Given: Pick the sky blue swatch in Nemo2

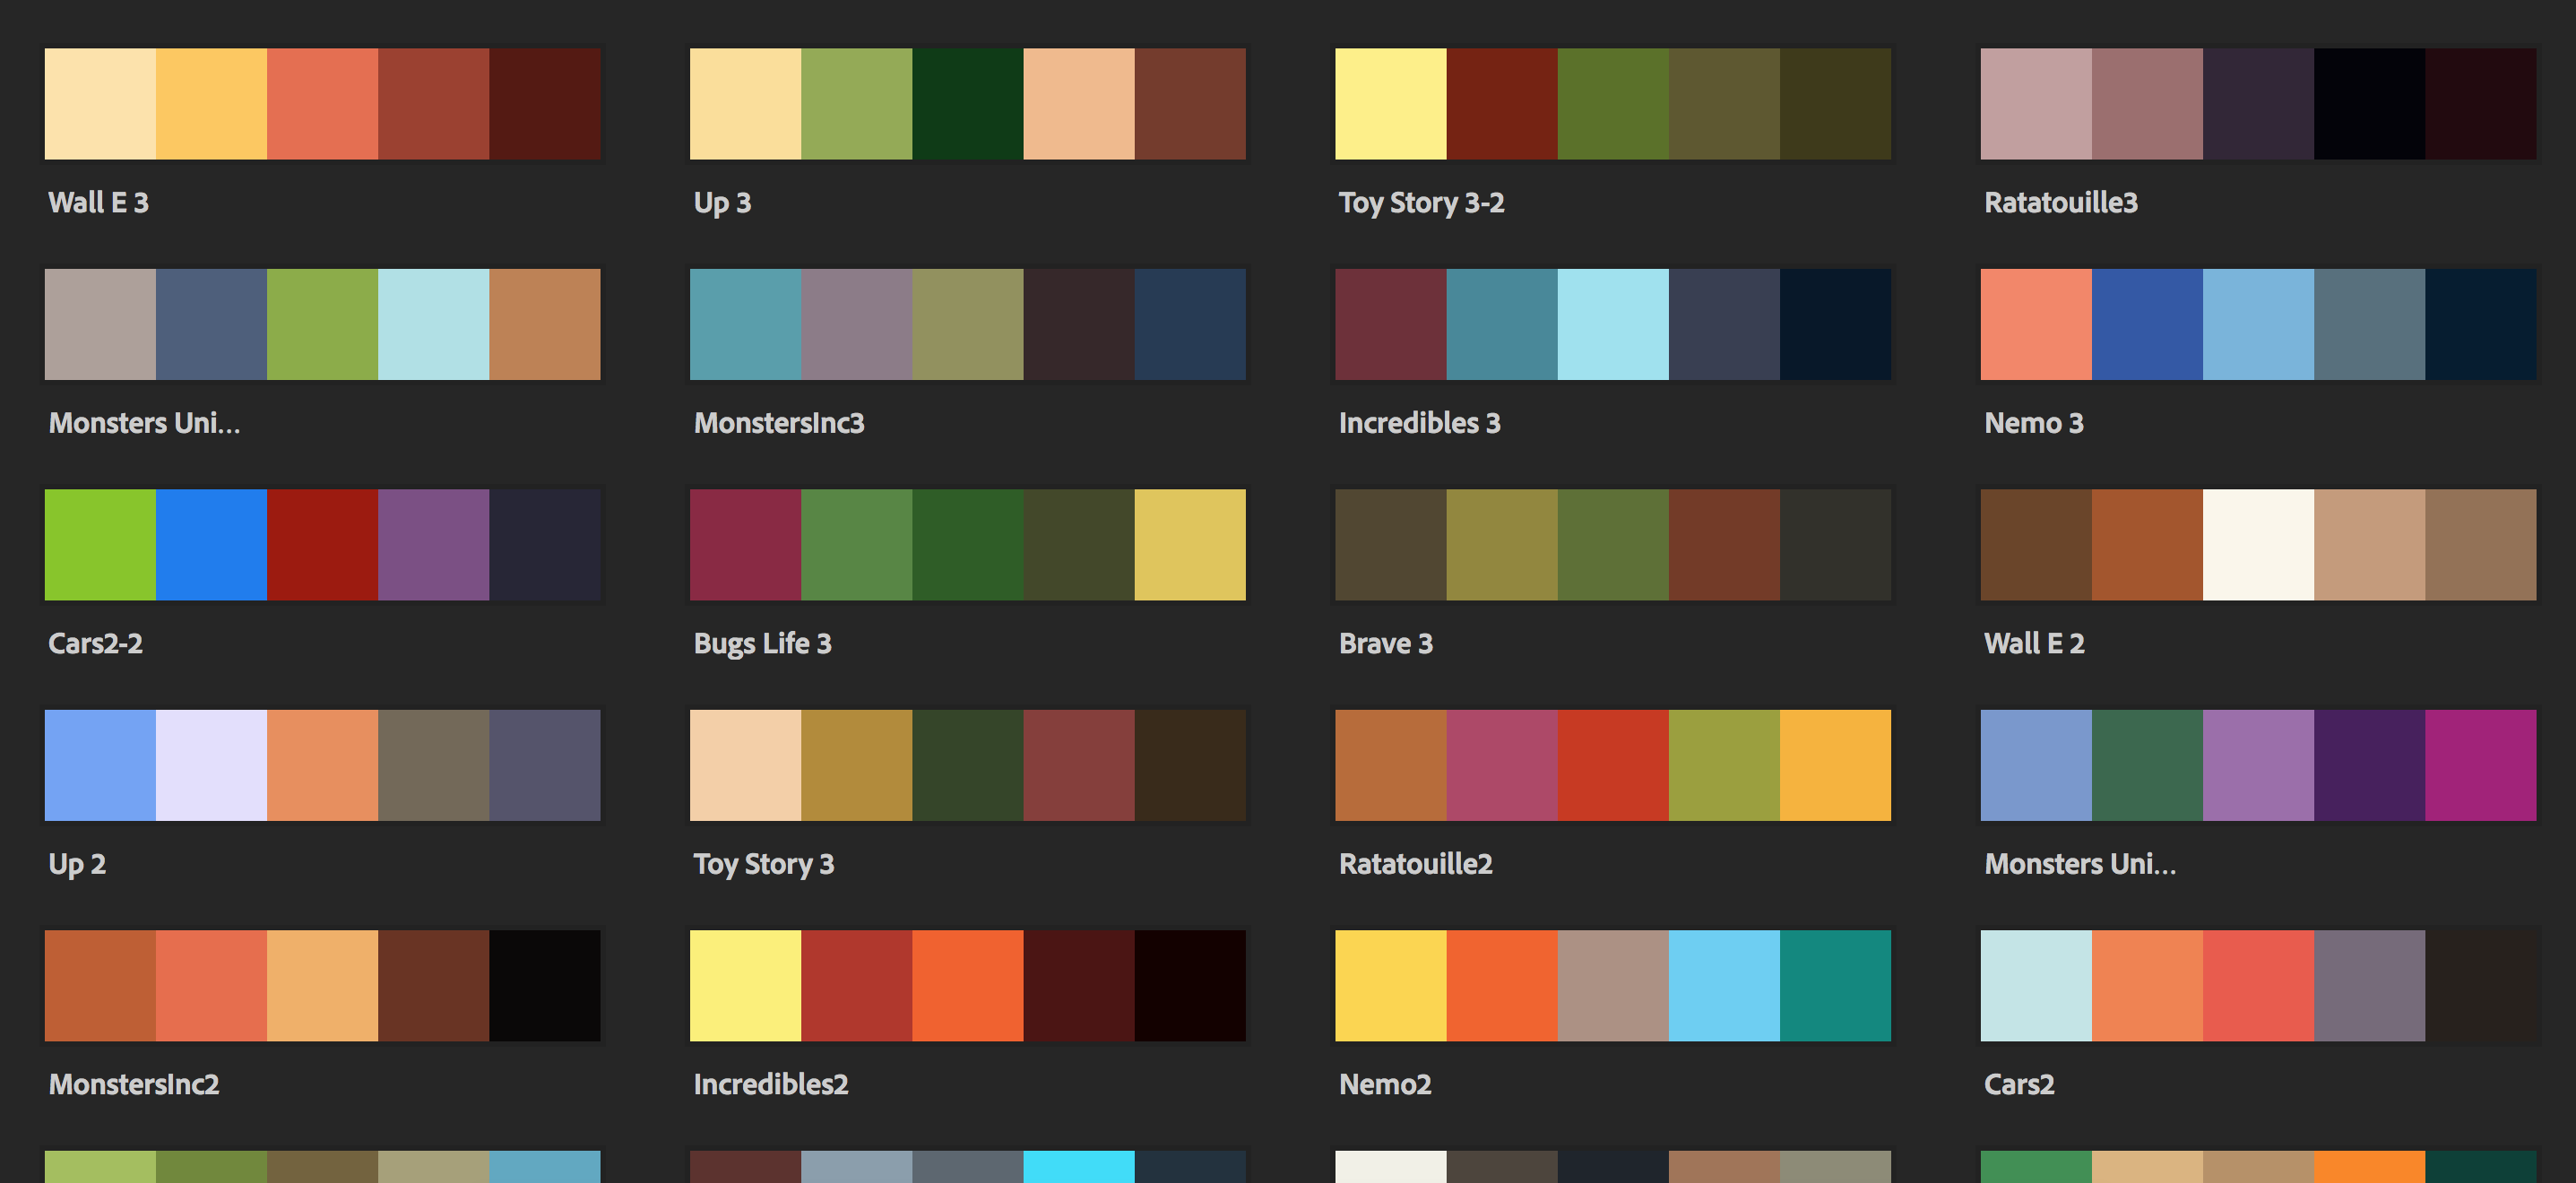Looking at the screenshot, I should [x=1724, y=986].
